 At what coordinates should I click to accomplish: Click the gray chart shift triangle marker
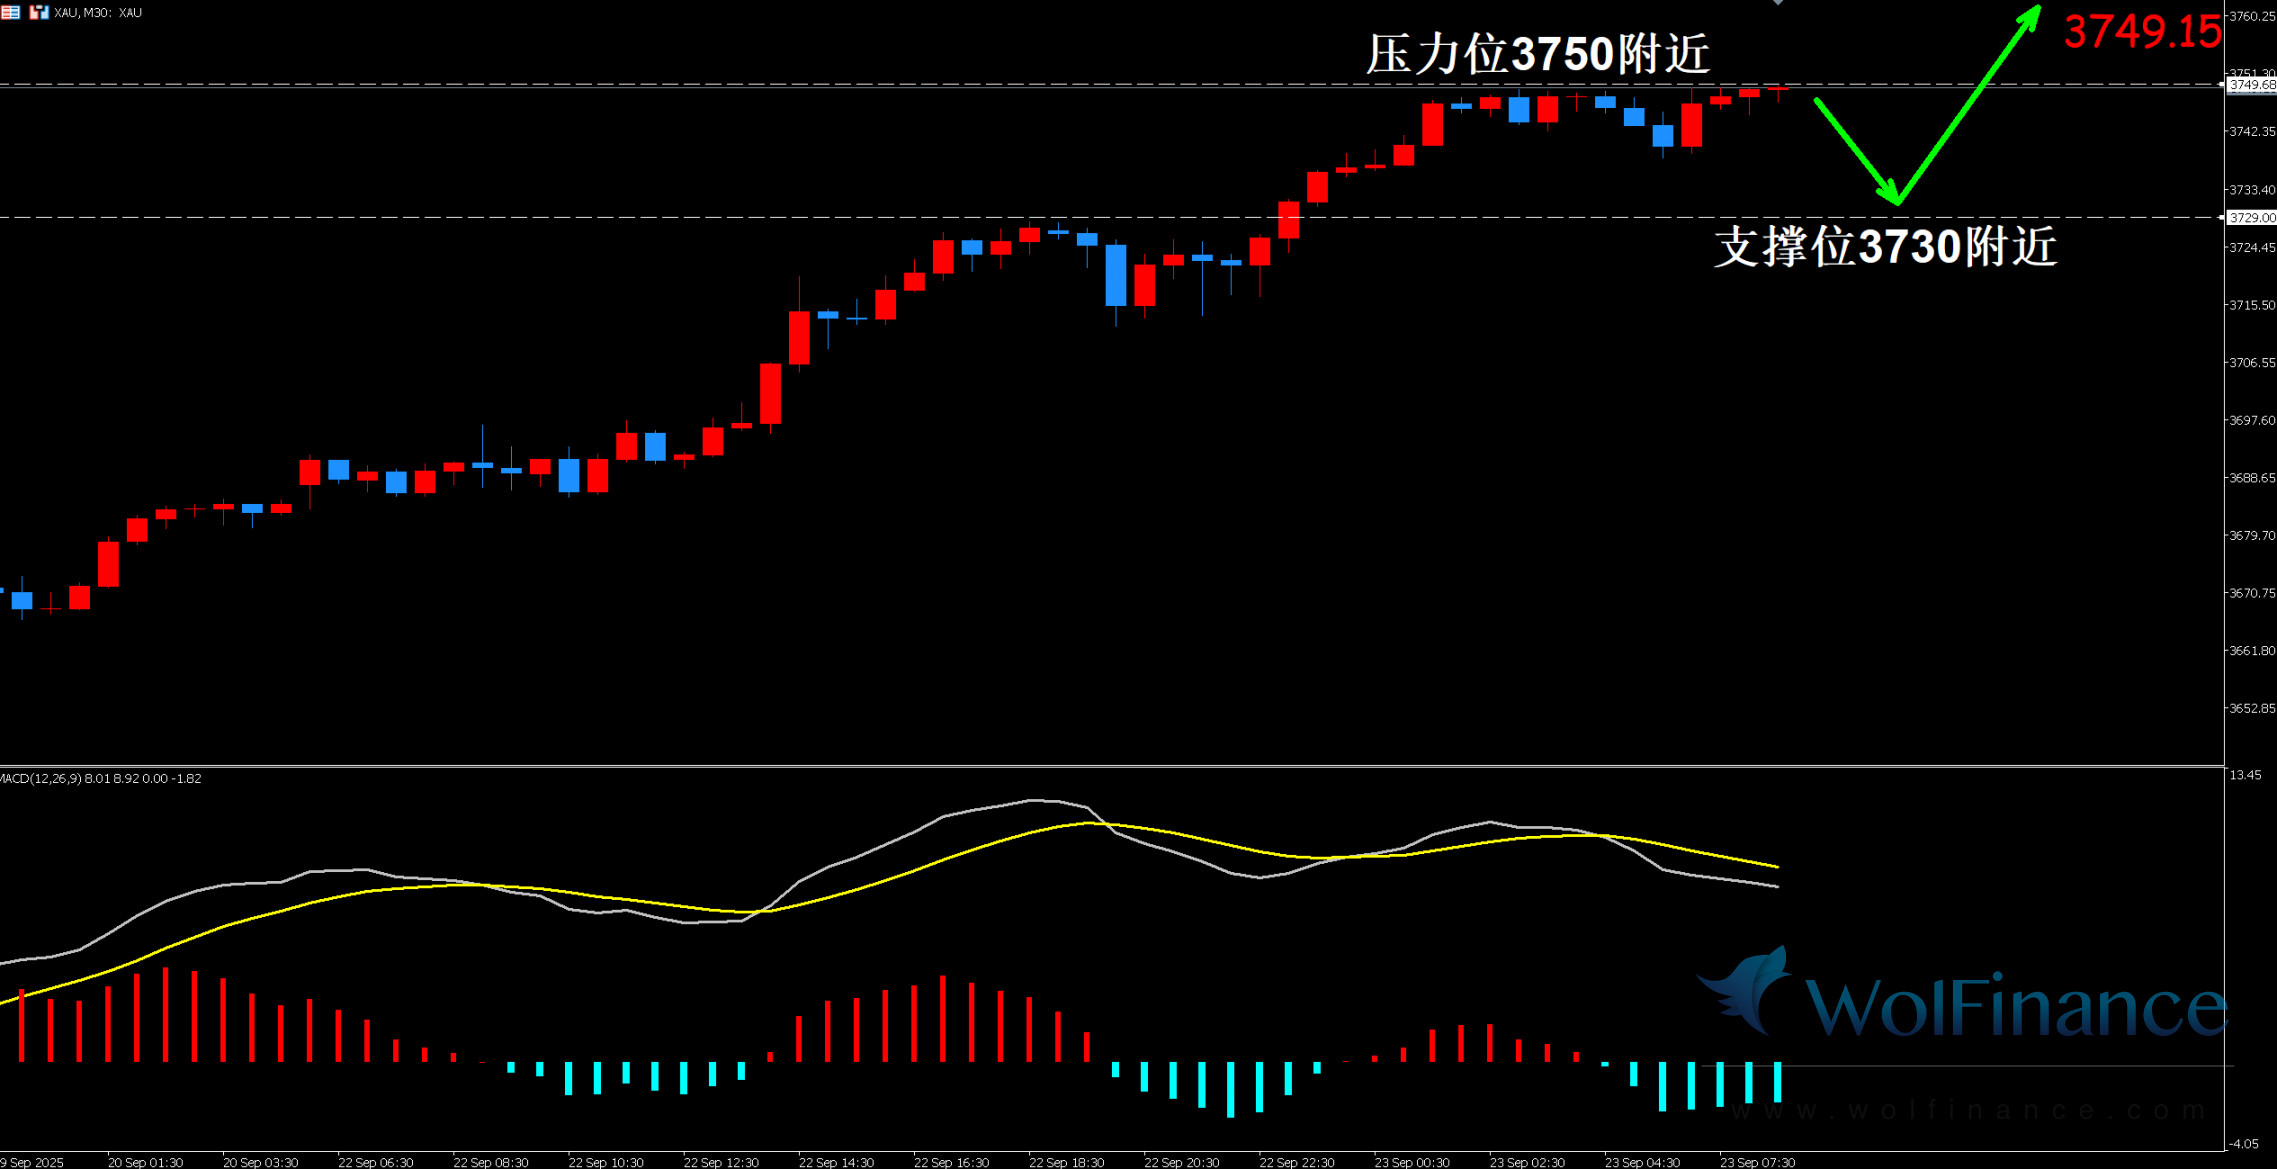(x=1778, y=3)
